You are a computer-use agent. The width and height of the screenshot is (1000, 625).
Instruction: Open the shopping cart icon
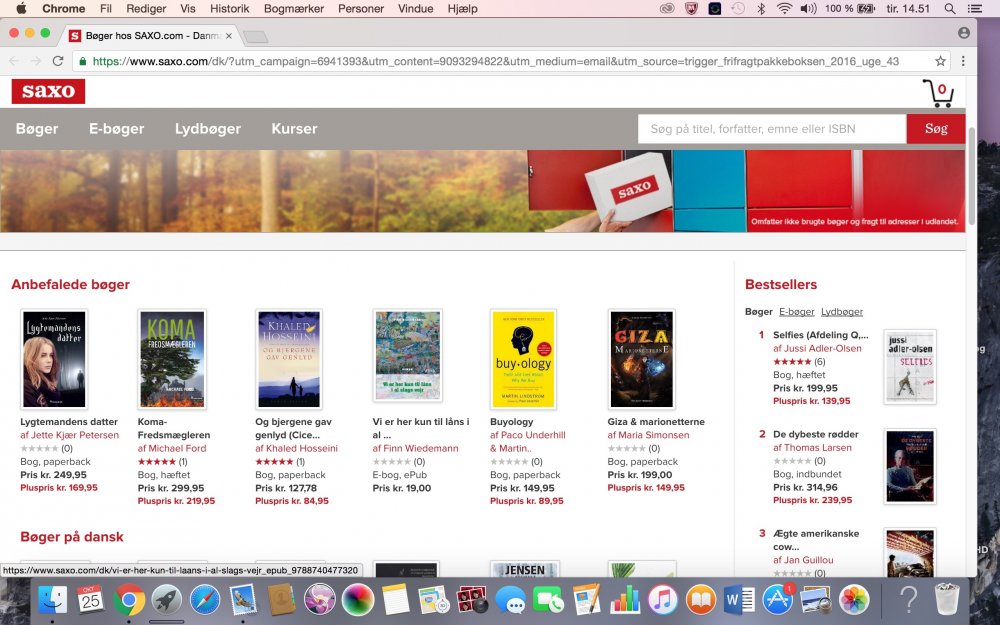(937, 93)
